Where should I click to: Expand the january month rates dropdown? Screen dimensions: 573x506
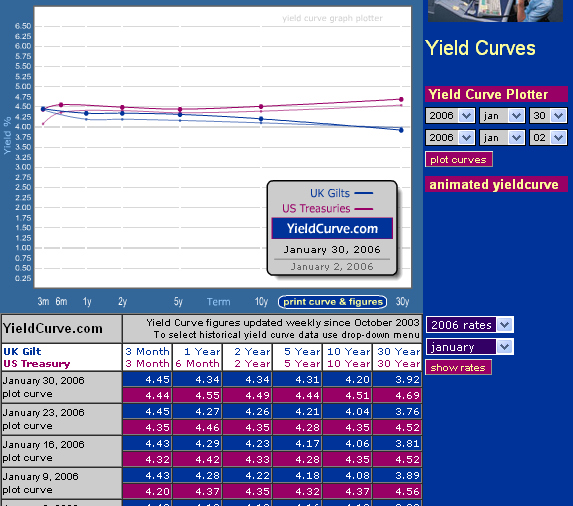point(470,347)
